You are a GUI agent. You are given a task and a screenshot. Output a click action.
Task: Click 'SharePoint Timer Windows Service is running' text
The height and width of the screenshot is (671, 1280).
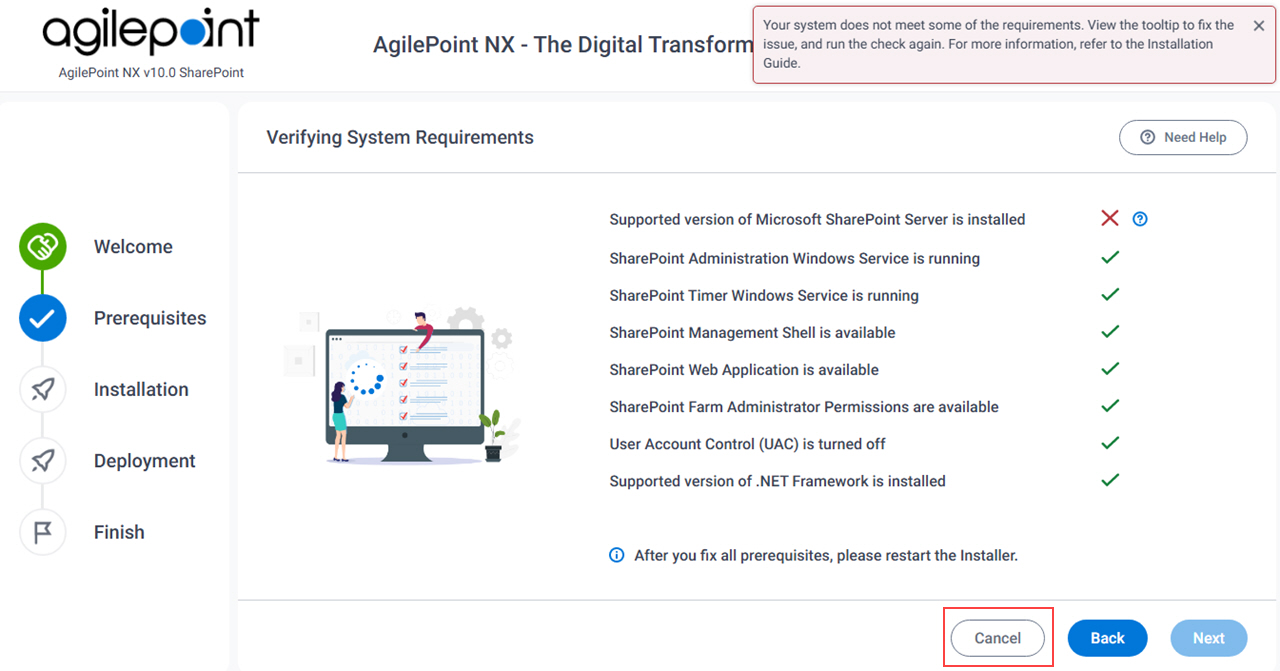coord(764,295)
